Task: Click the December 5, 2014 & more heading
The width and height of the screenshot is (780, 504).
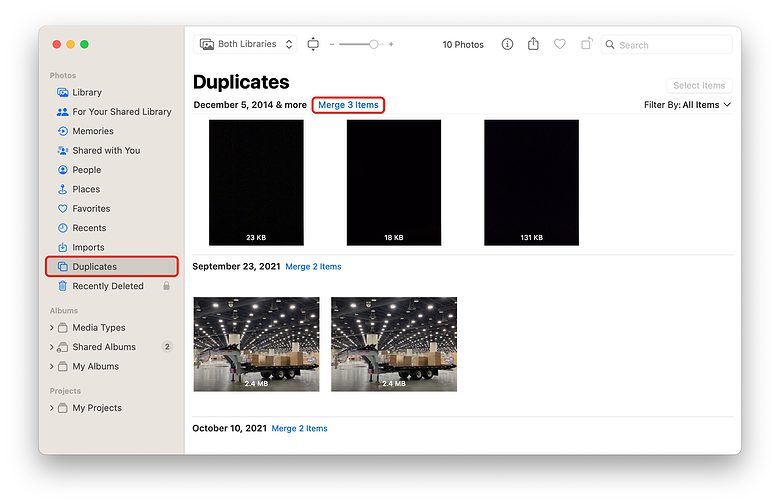Action: tap(250, 105)
